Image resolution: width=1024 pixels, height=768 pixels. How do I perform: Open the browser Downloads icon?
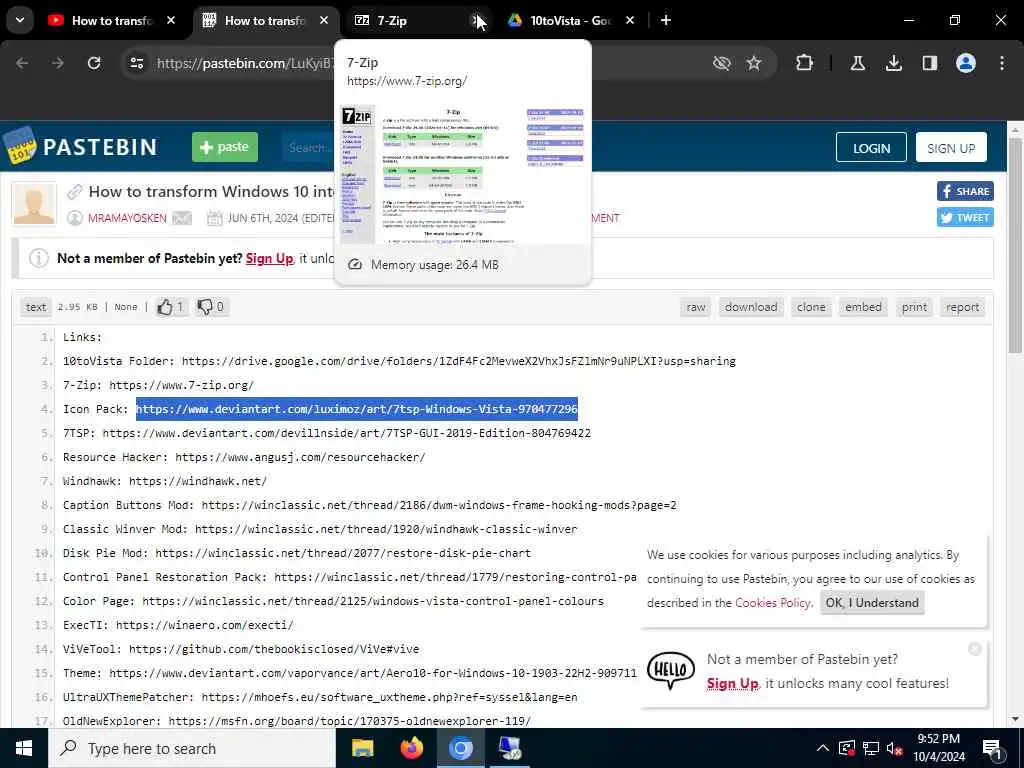pos(893,63)
